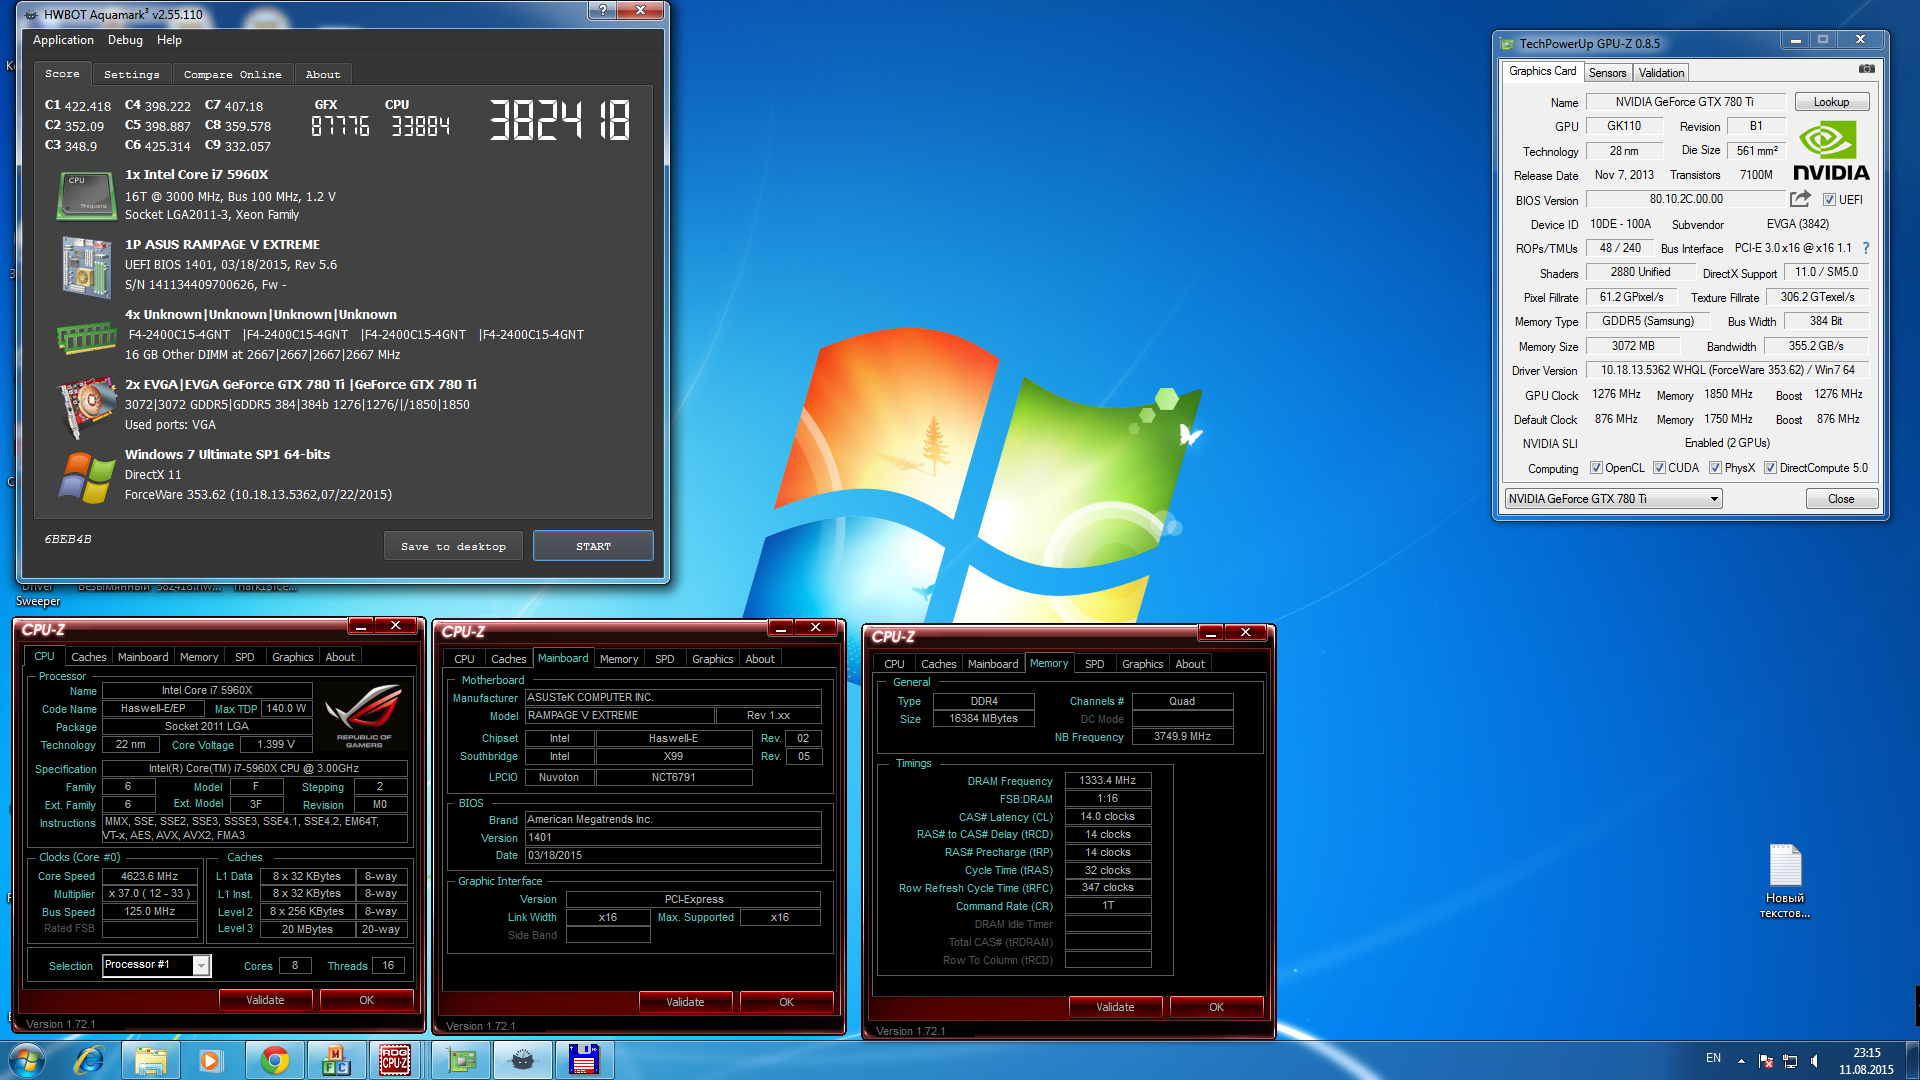Switch to the Compare Online tab
The image size is (1920, 1080).
(232, 75)
